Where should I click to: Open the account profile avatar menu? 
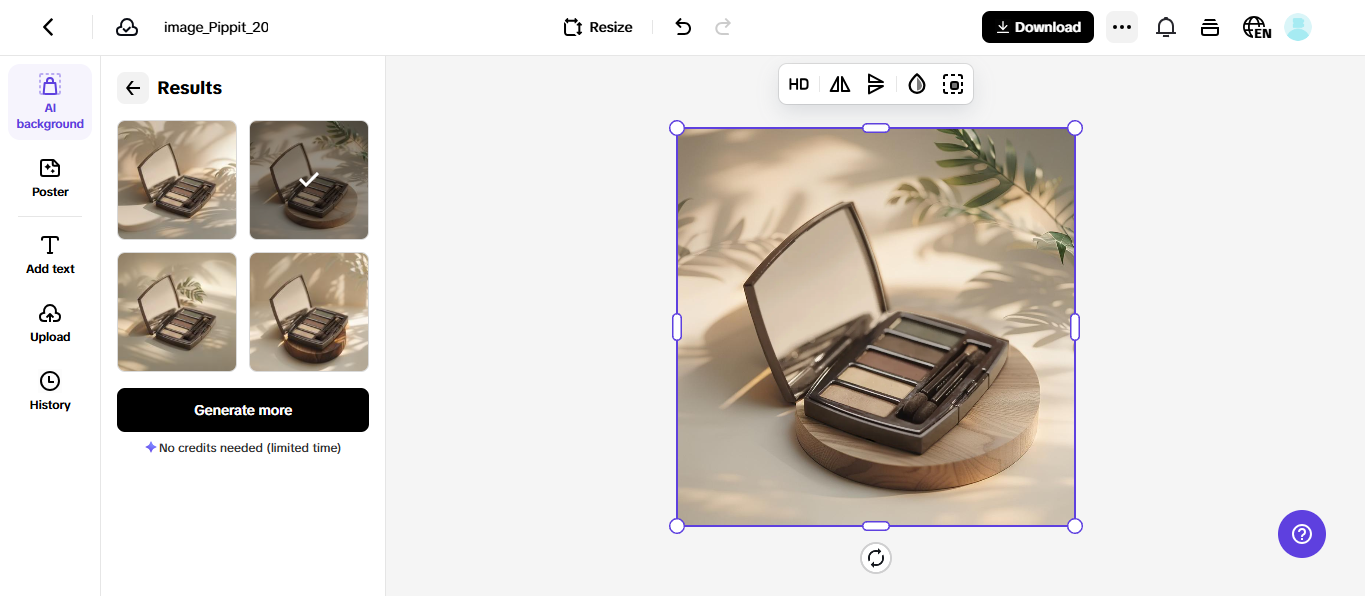click(x=1297, y=27)
